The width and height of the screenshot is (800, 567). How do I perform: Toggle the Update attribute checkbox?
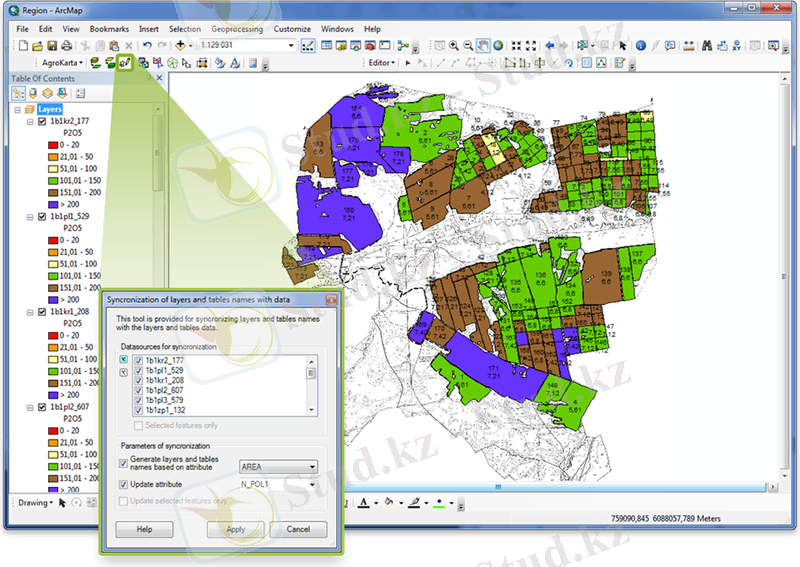(x=124, y=484)
